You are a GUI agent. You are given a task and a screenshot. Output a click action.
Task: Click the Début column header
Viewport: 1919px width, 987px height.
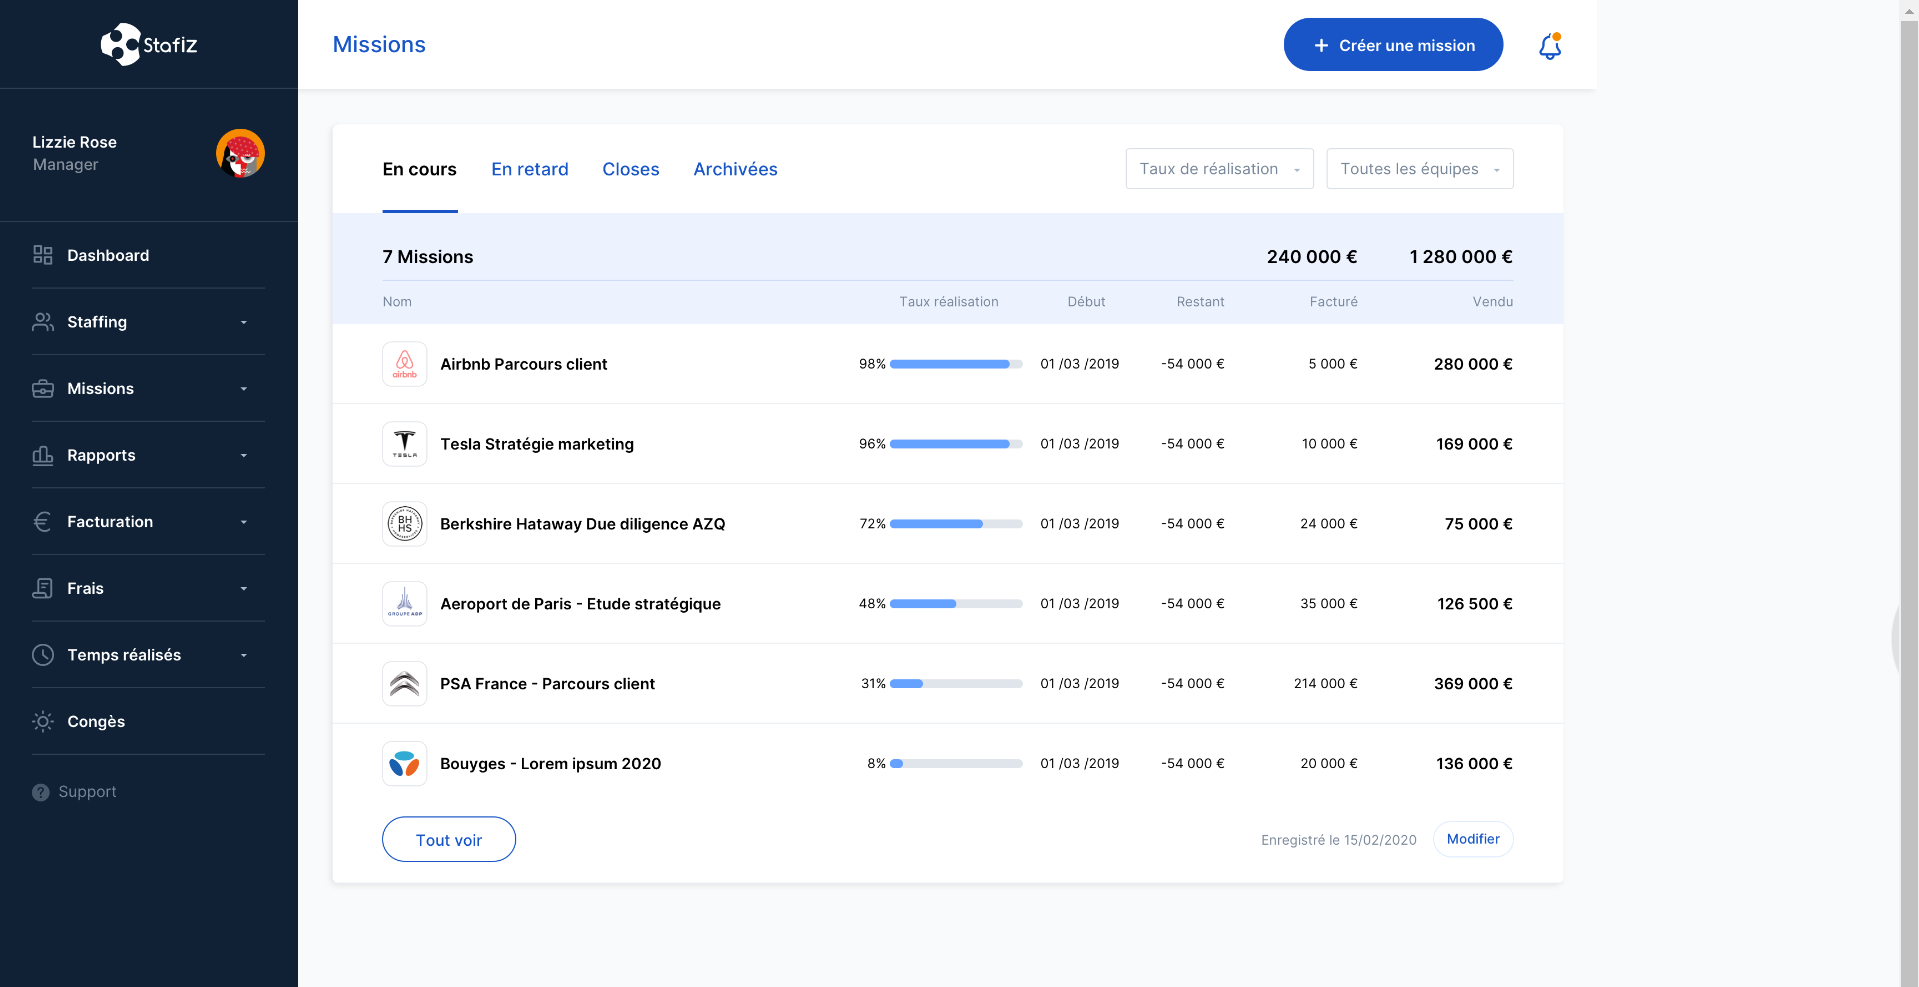(1086, 302)
